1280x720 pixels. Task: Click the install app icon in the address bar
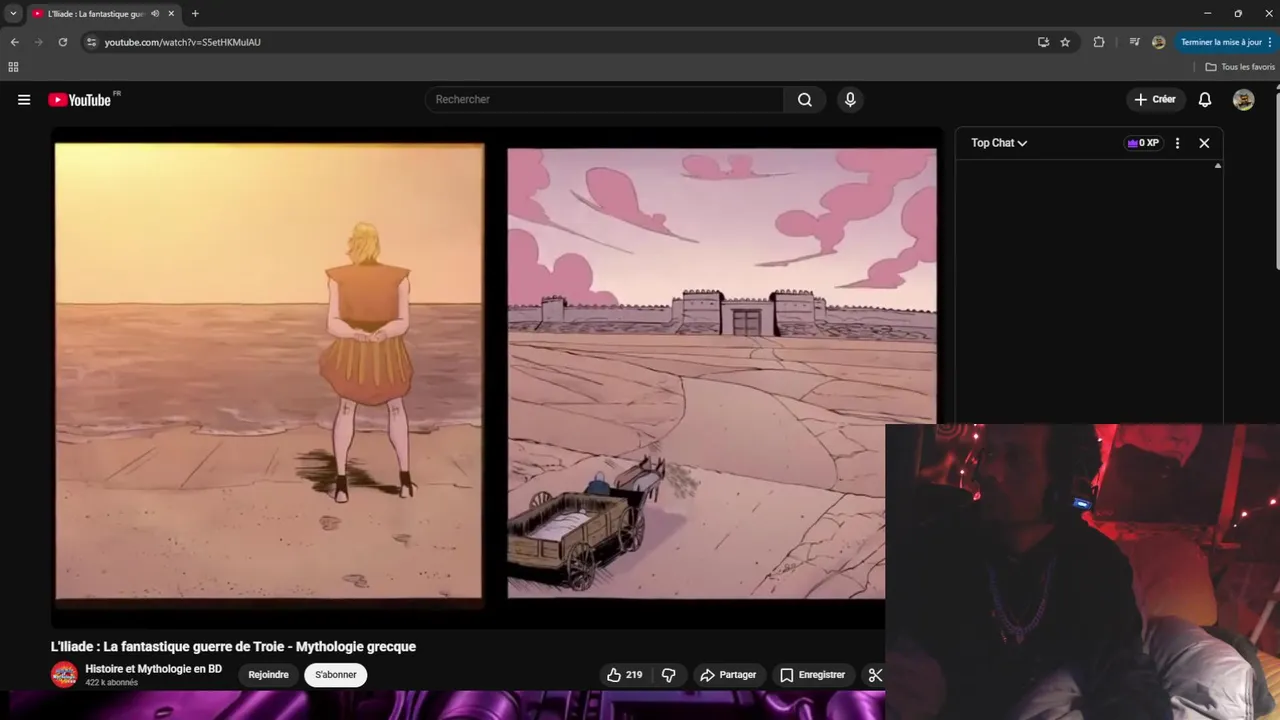click(x=1043, y=42)
